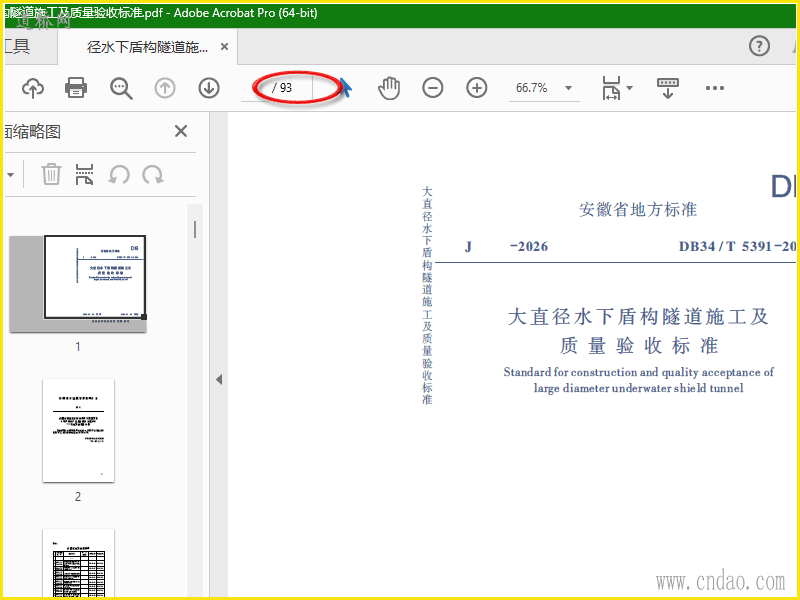Viewport: 800px width, 600px height.
Task: Select page 2 thumbnail
Action: pyautogui.click(x=78, y=430)
